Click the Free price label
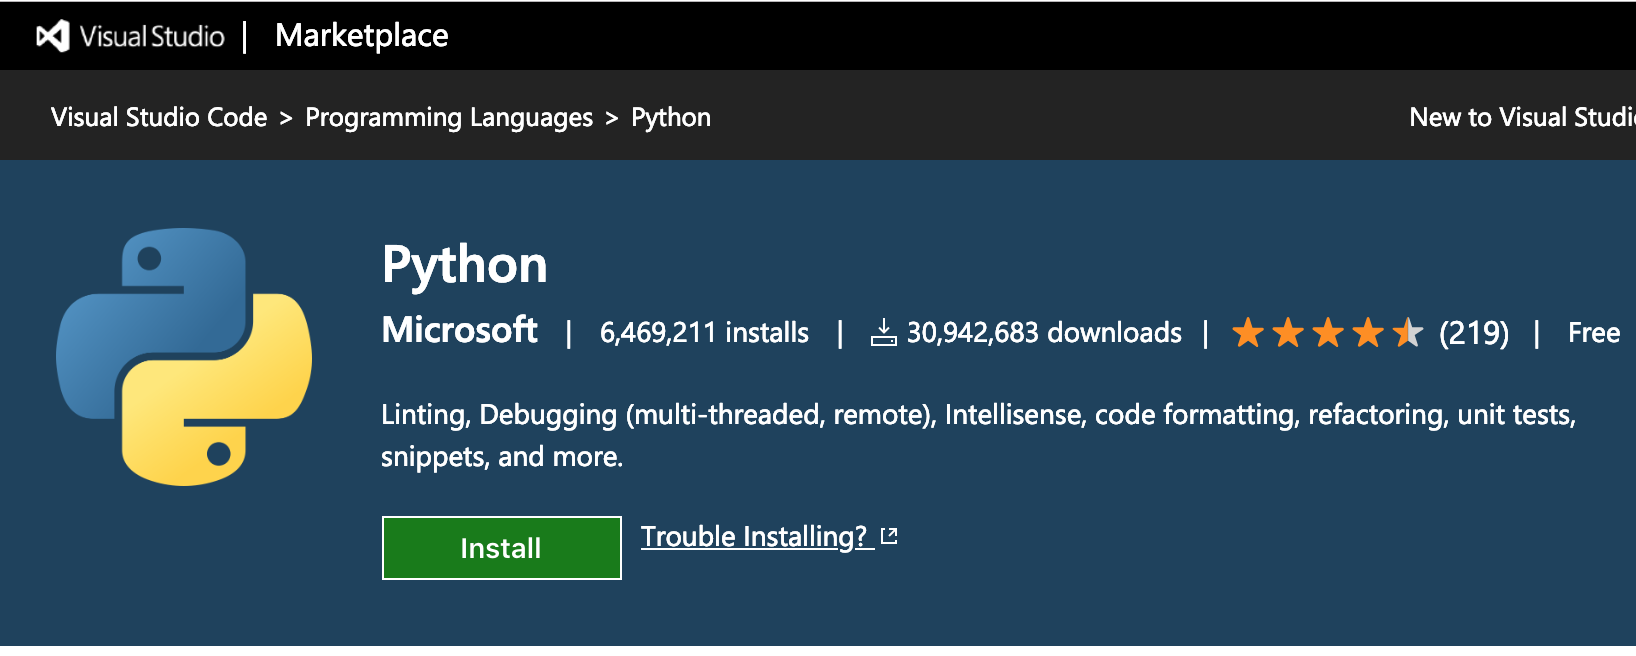The width and height of the screenshot is (1636, 656). coord(1594,332)
